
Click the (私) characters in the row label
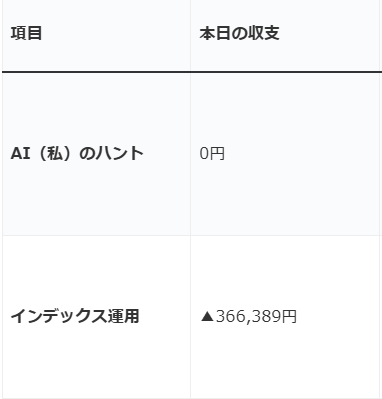53,154
